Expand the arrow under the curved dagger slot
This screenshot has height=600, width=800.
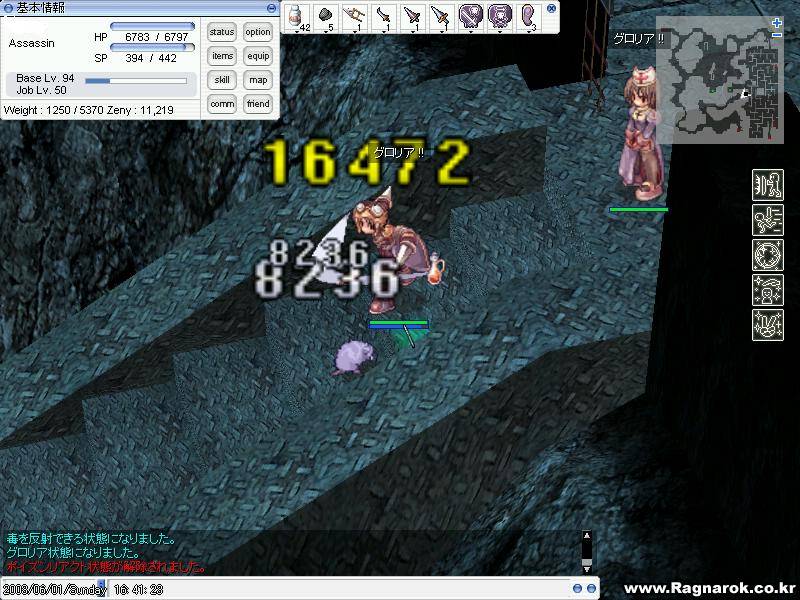pos(384,32)
